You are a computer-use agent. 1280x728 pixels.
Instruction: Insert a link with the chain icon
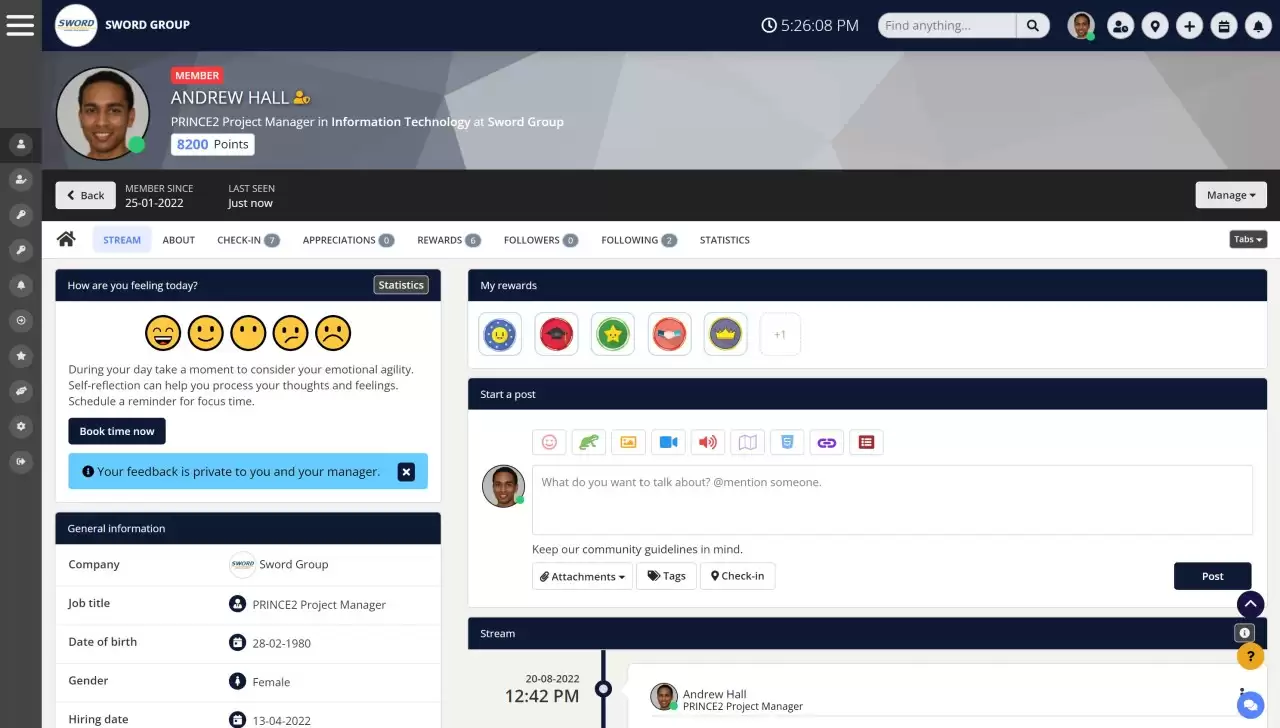(826, 442)
